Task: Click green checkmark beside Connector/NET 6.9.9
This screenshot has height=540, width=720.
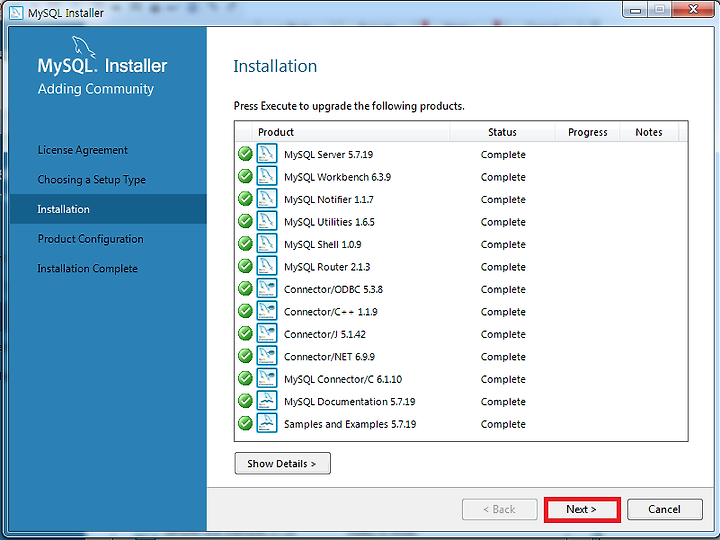Action: click(245, 356)
